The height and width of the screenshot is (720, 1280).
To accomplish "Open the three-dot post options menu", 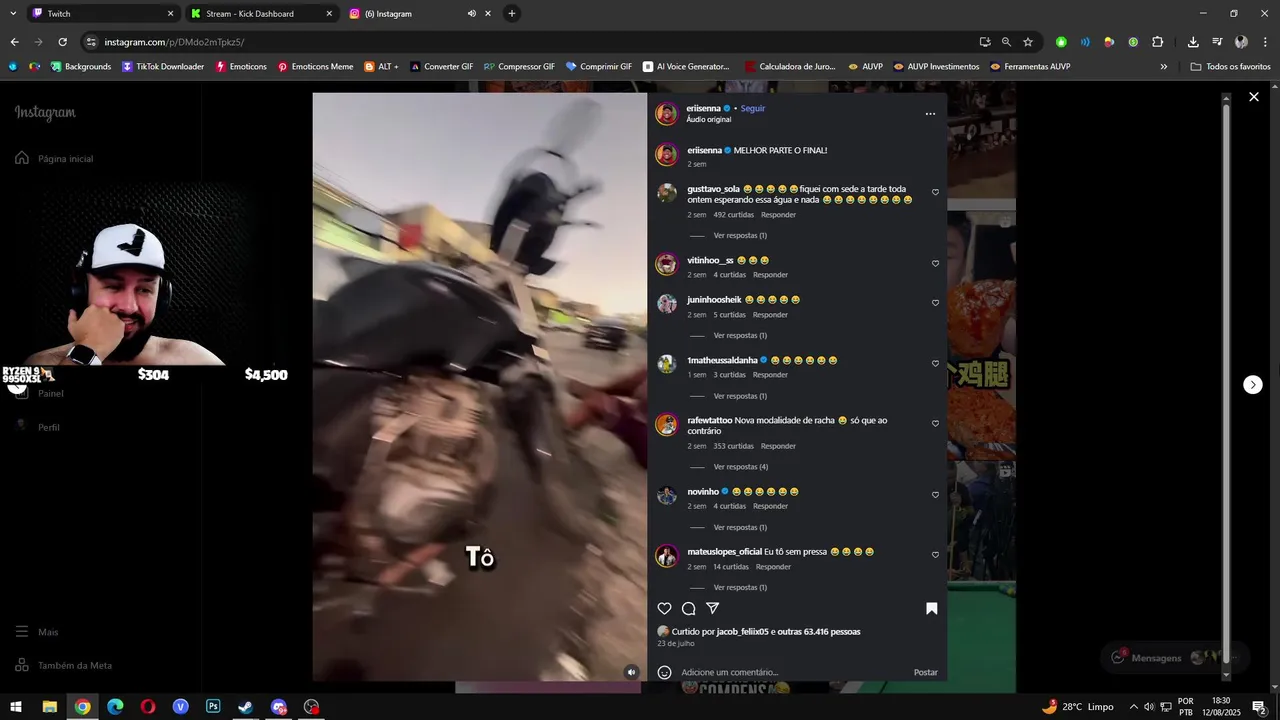I will click(930, 114).
